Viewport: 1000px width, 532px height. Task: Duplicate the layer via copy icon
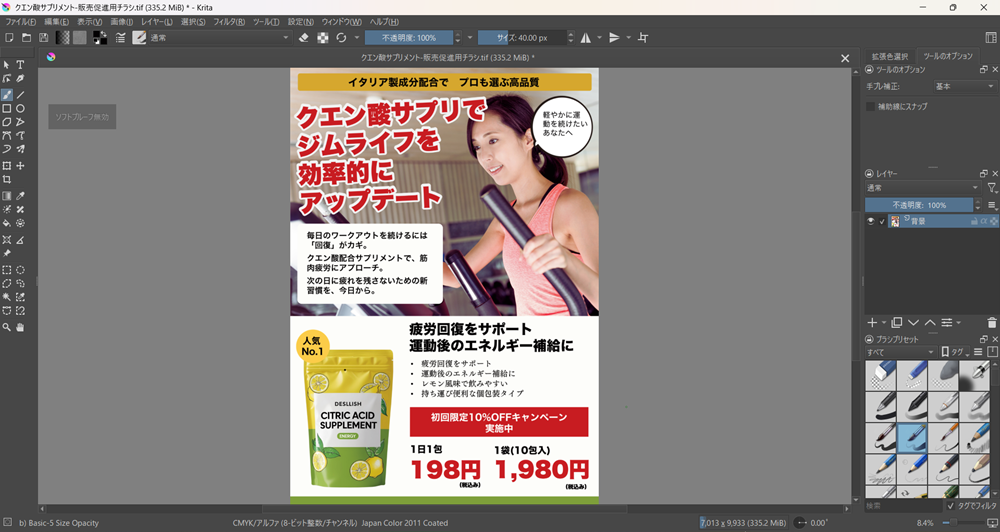[x=897, y=323]
